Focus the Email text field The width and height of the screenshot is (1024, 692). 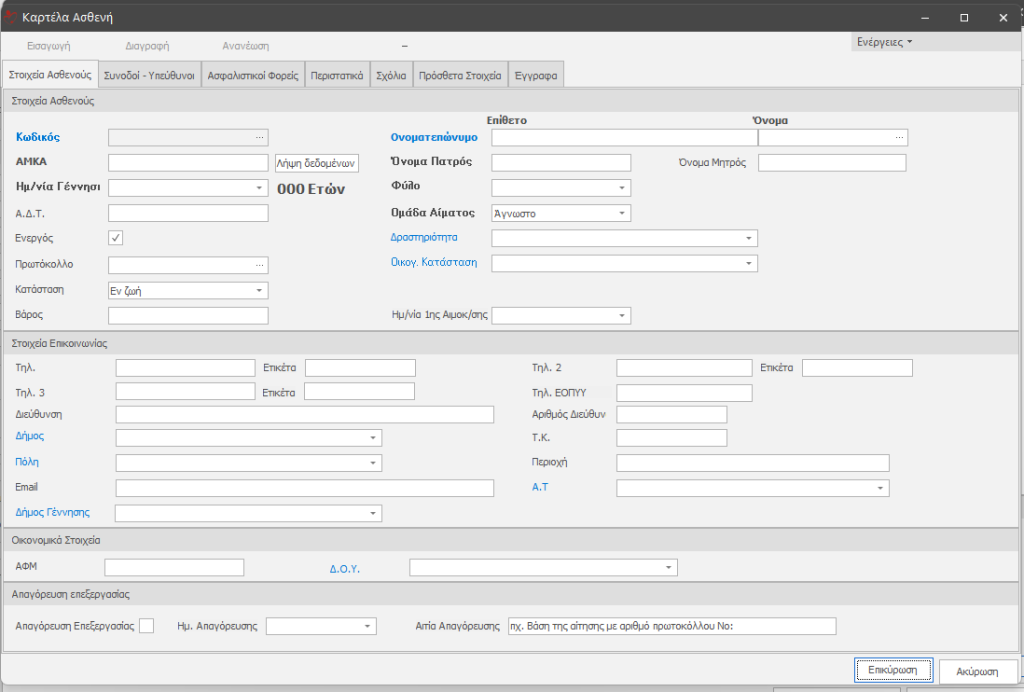click(305, 488)
